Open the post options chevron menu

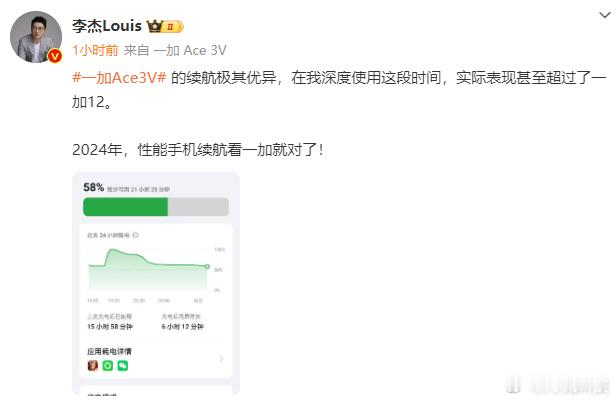point(604,16)
